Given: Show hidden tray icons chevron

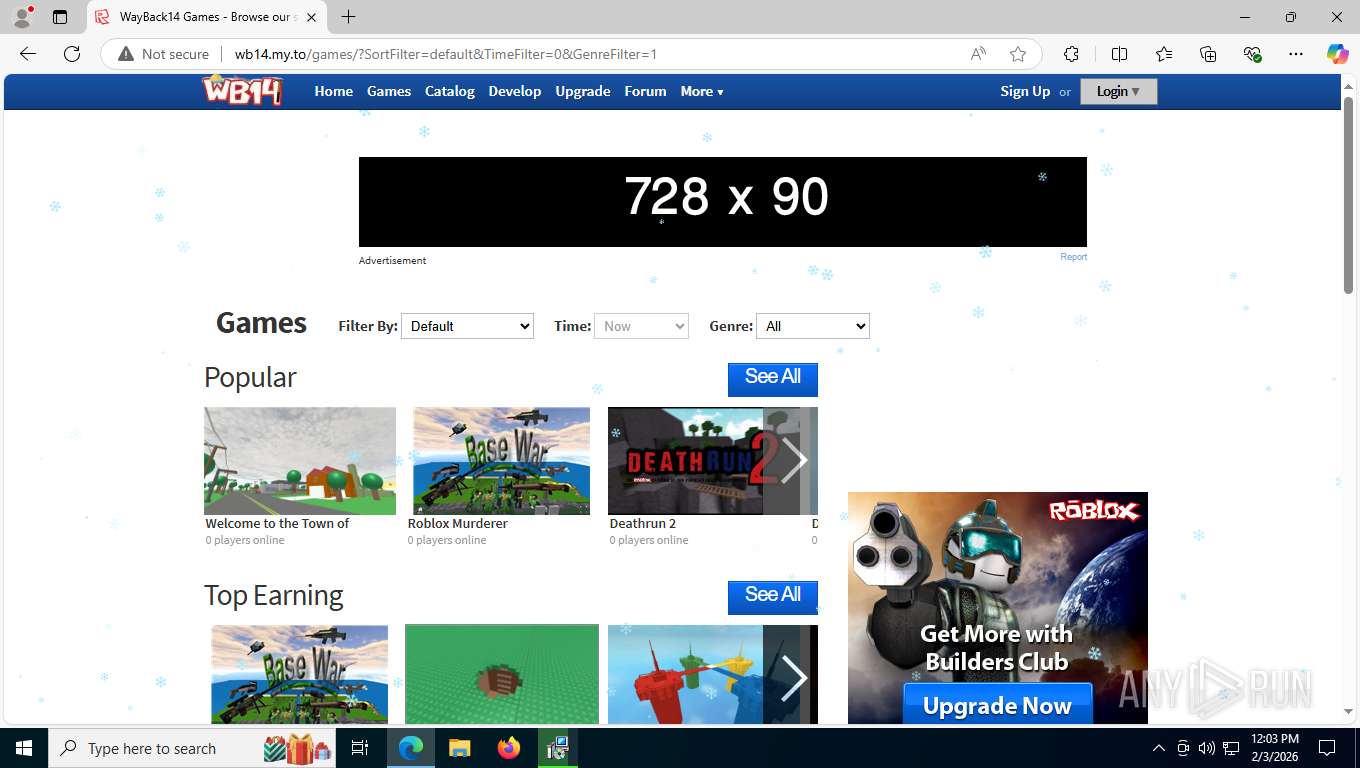Looking at the screenshot, I should tap(1159, 748).
